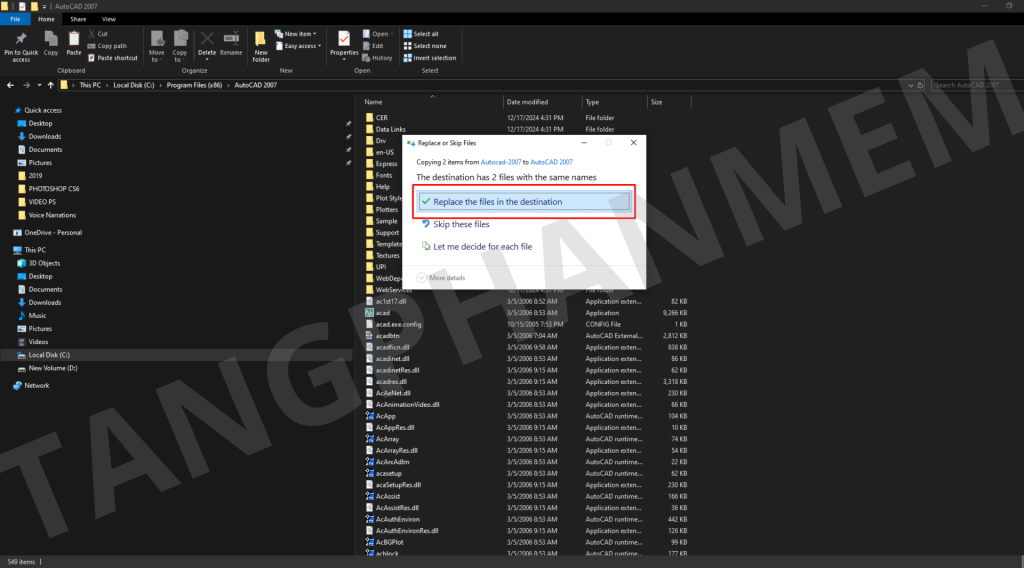Create a folder with New folder icon

(x=261, y=41)
